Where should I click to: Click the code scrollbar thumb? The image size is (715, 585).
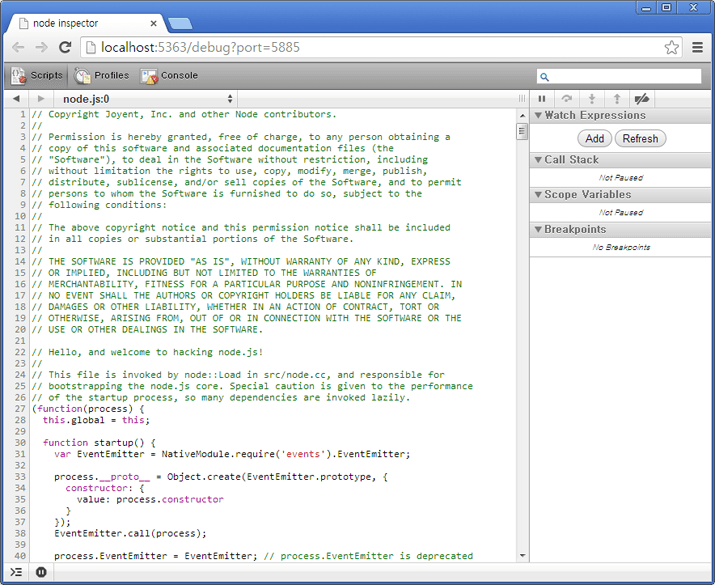522,132
